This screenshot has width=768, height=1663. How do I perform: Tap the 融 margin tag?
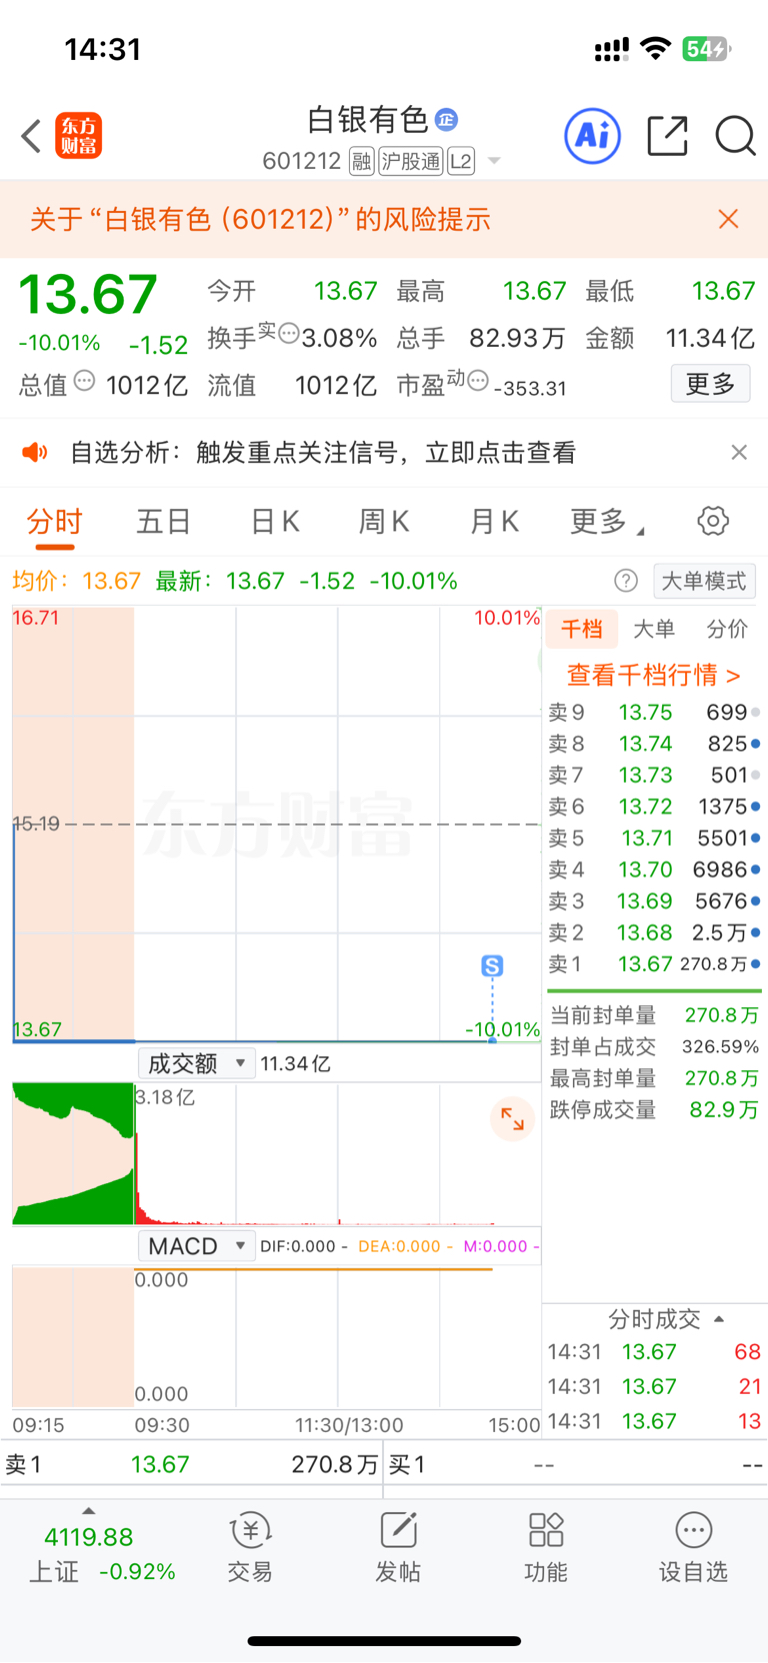pos(362,161)
